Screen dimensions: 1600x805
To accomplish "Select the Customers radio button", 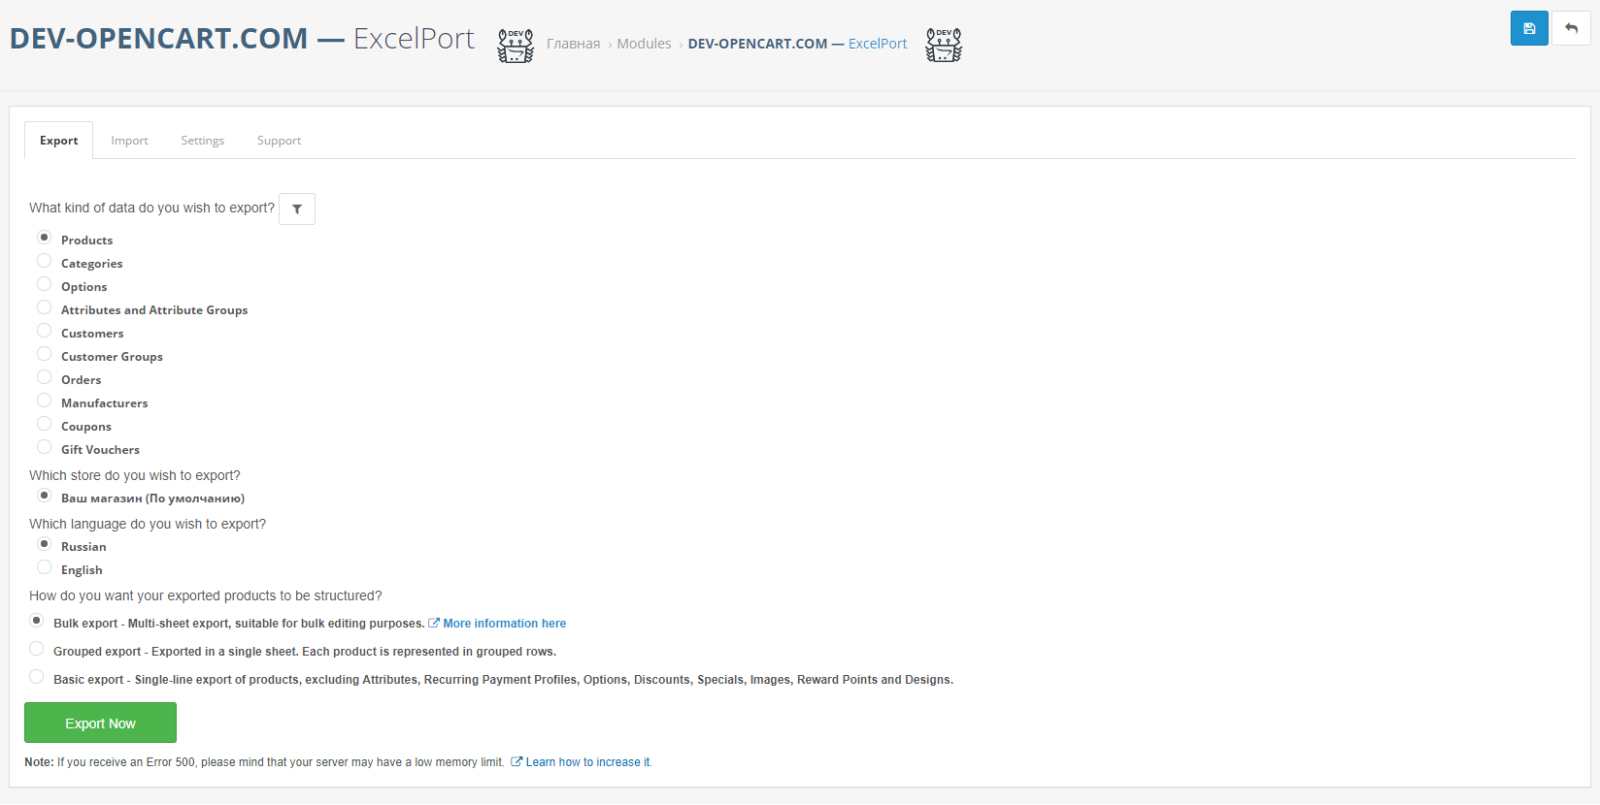I will coord(44,331).
